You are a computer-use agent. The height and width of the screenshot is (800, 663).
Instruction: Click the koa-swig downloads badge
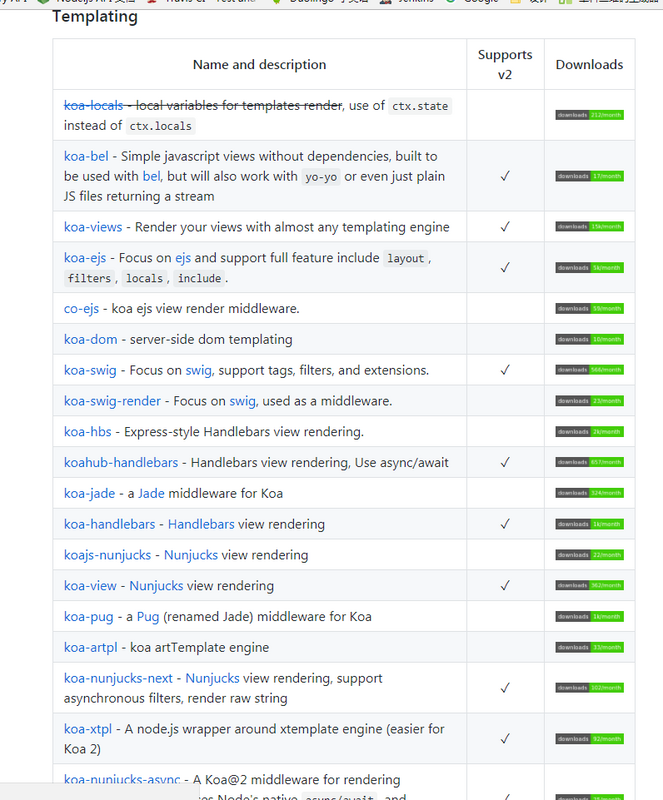tap(589, 370)
